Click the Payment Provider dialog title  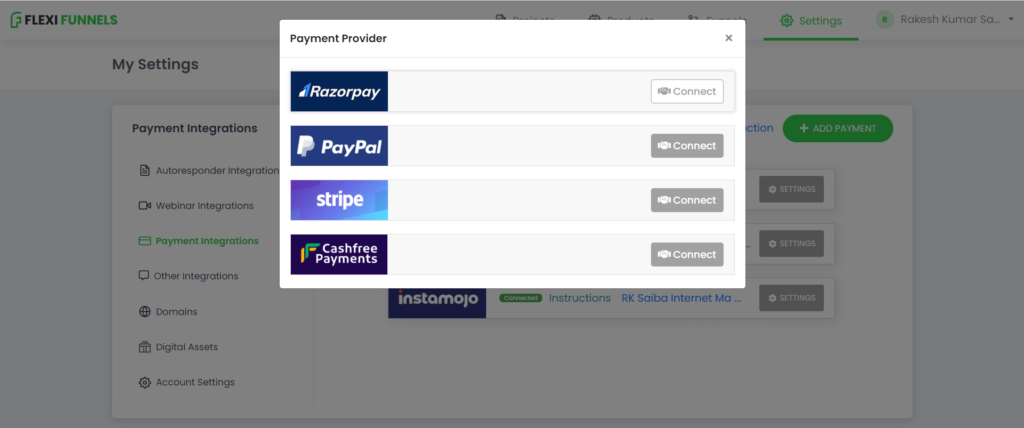(338, 39)
